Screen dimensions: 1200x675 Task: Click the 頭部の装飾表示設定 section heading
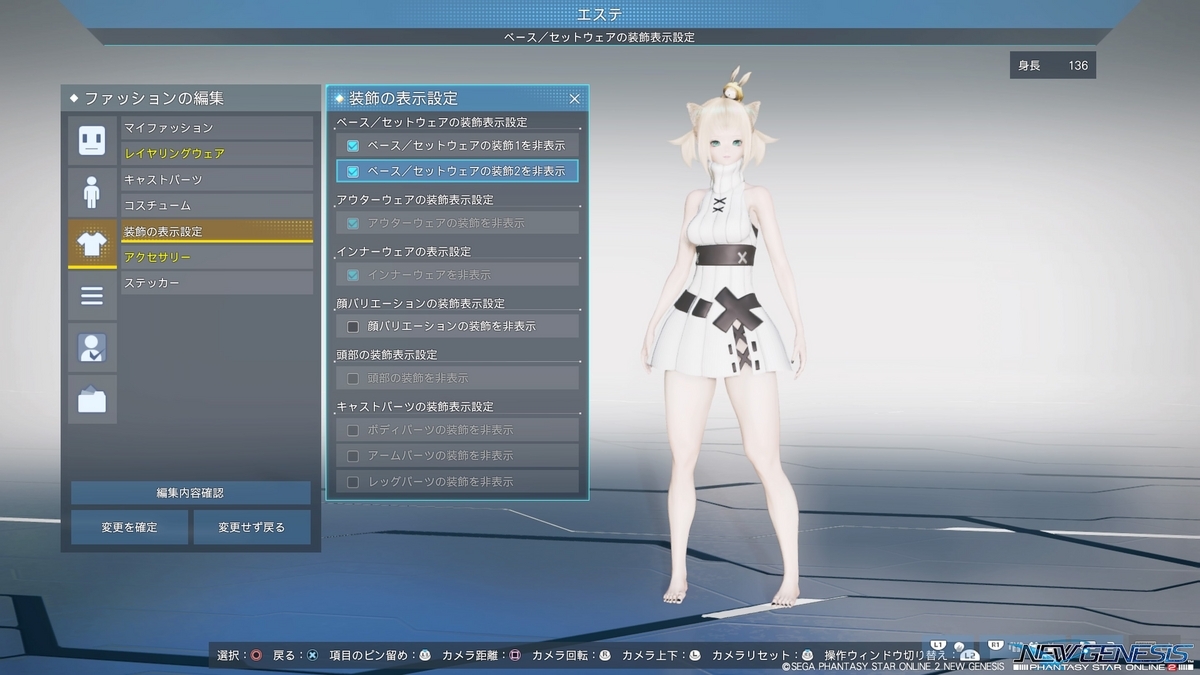pos(387,355)
